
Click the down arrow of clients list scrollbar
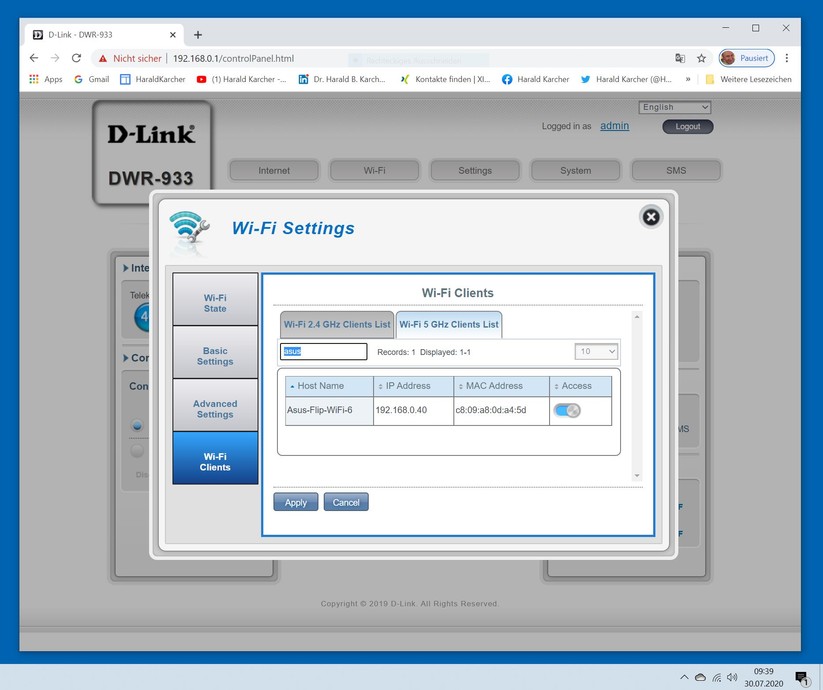pyautogui.click(x=637, y=476)
